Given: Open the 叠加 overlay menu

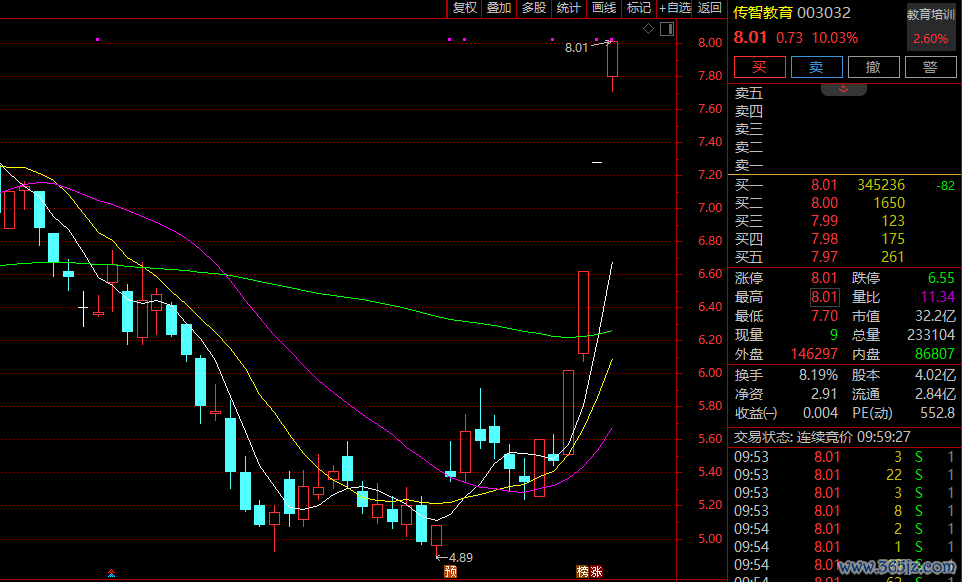Looking at the screenshot, I should tap(499, 8).
